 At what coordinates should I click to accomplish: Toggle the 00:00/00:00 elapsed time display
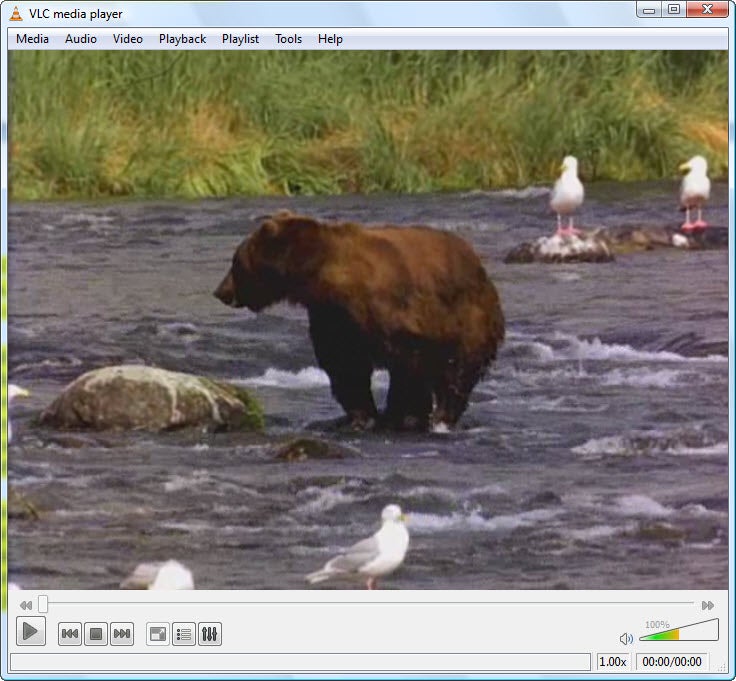(672, 662)
